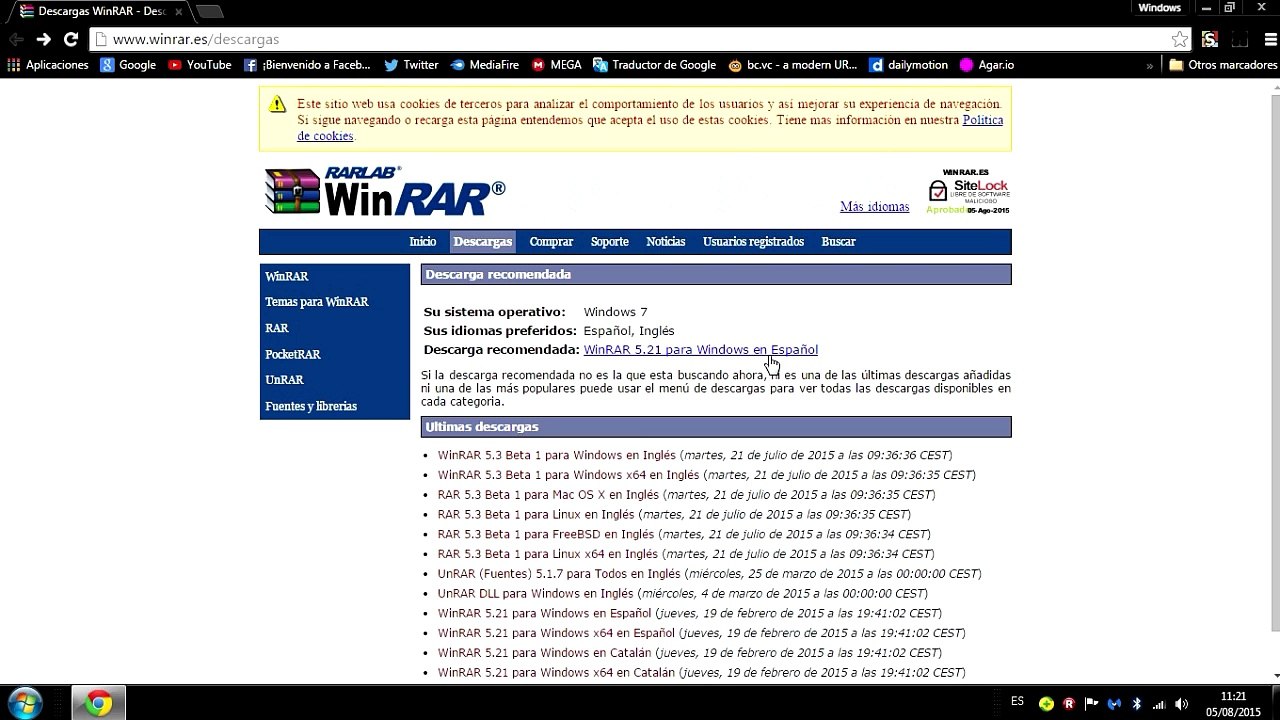Click the network signal tray icon
The width and height of the screenshot is (1280, 720).
point(1160,703)
